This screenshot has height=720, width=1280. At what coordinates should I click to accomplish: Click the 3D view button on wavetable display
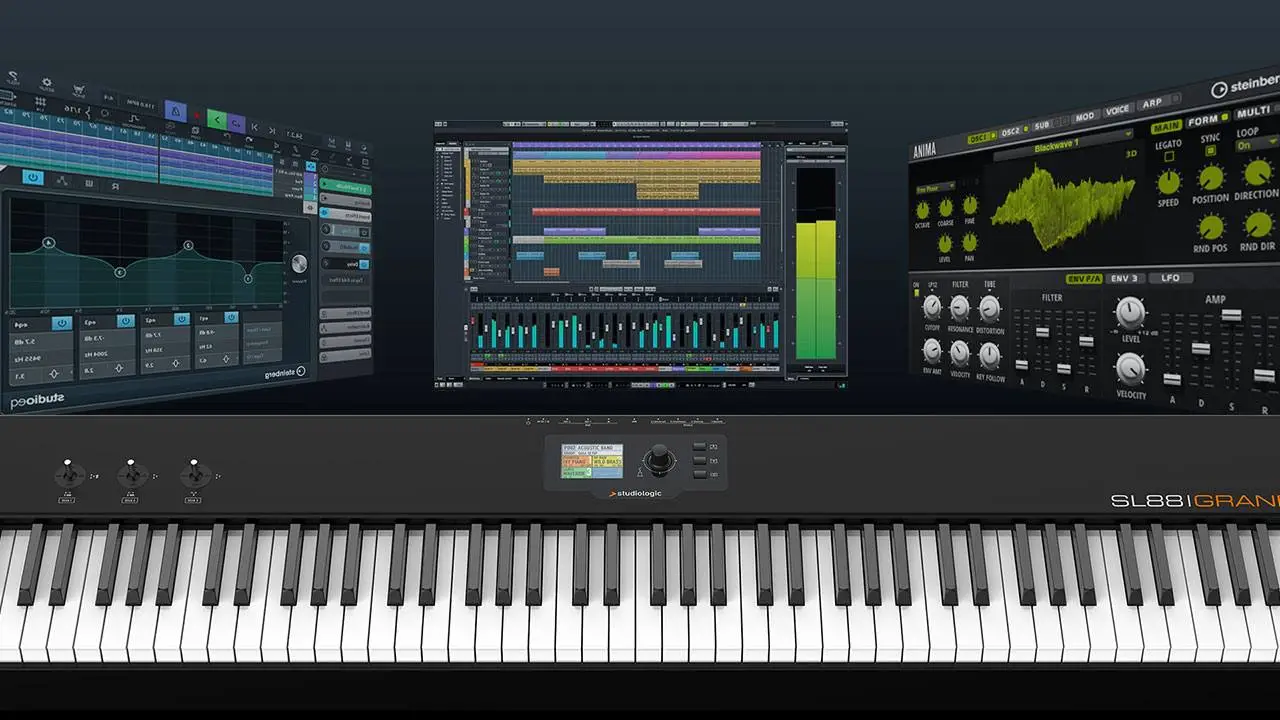point(1130,154)
